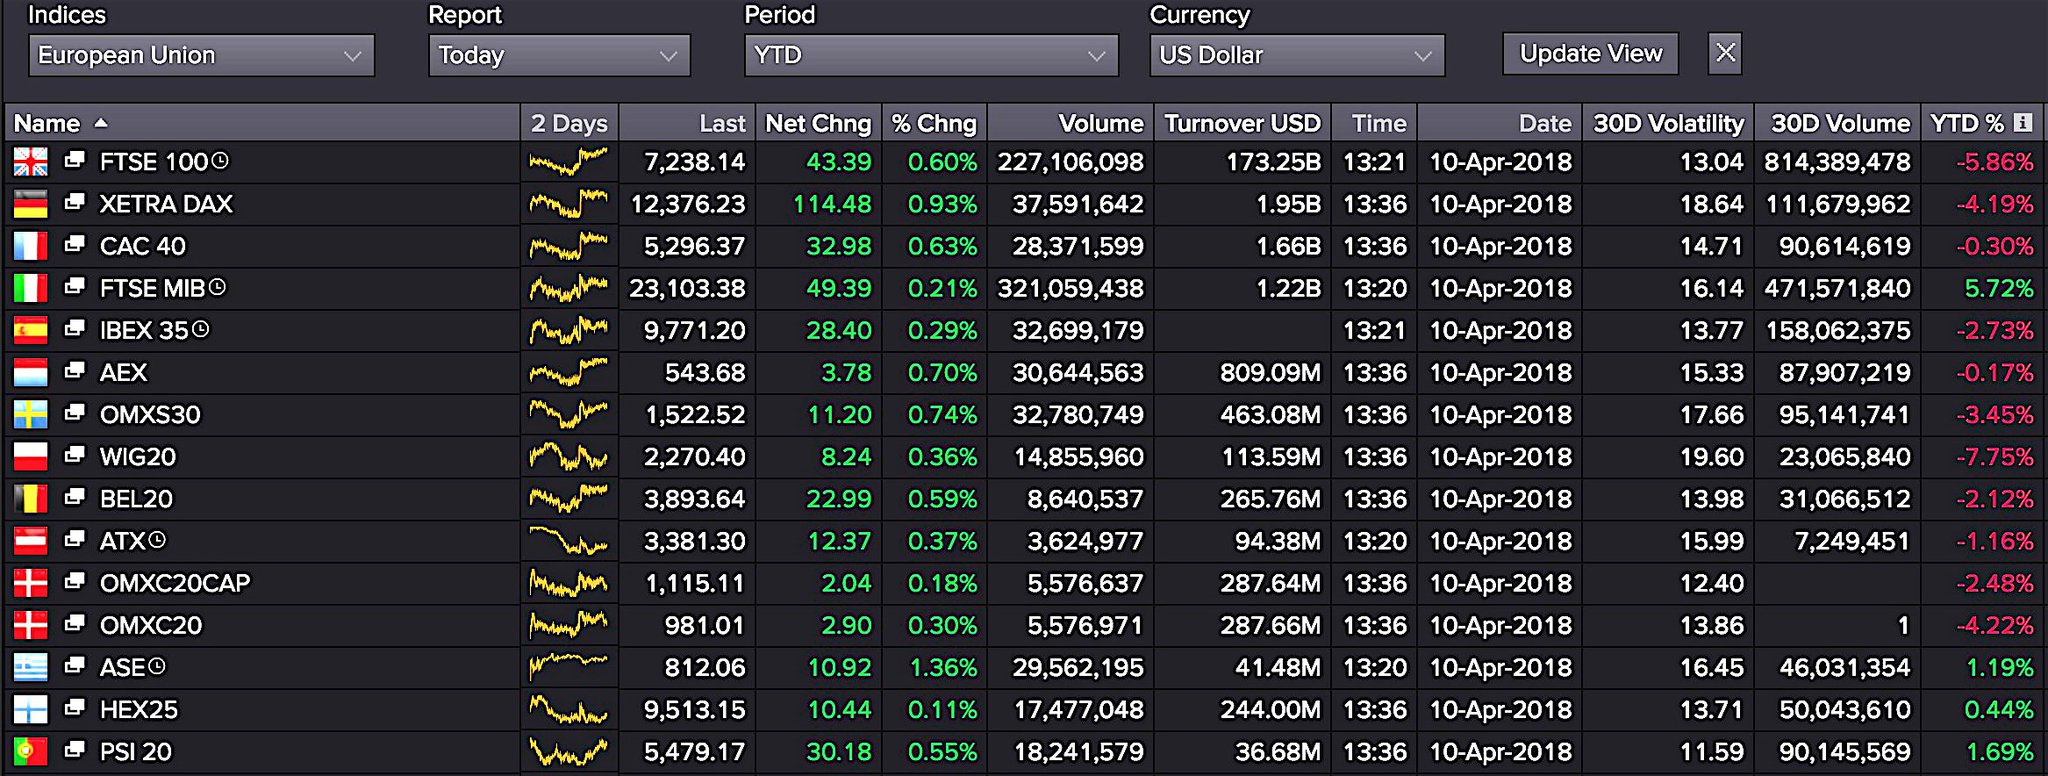2048x776 pixels.
Task: Open the WIG20 two-day sparkline chart
Action: [568, 457]
